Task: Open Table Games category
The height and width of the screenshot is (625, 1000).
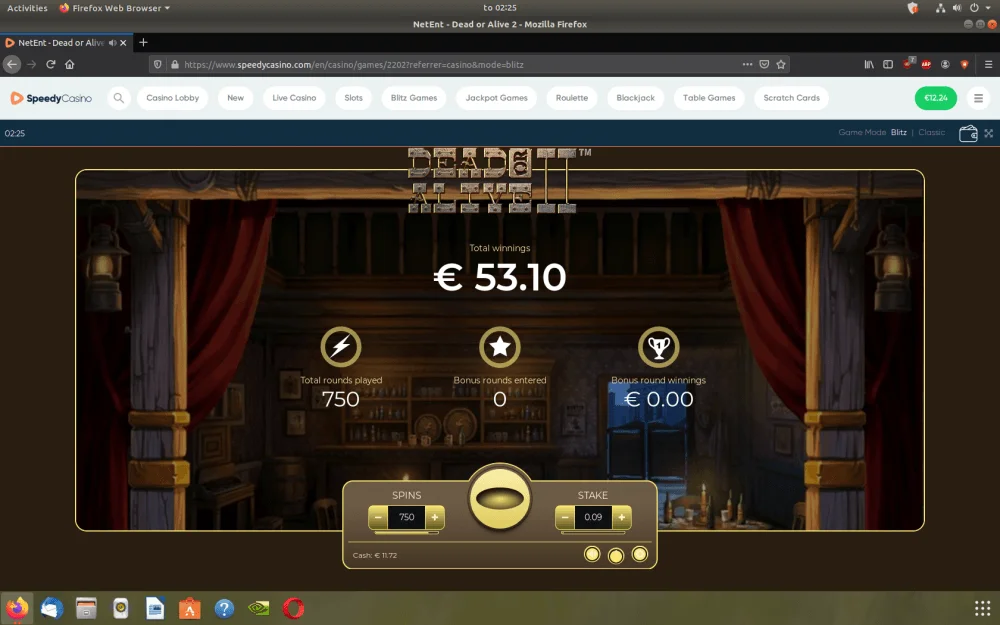Action: point(709,98)
